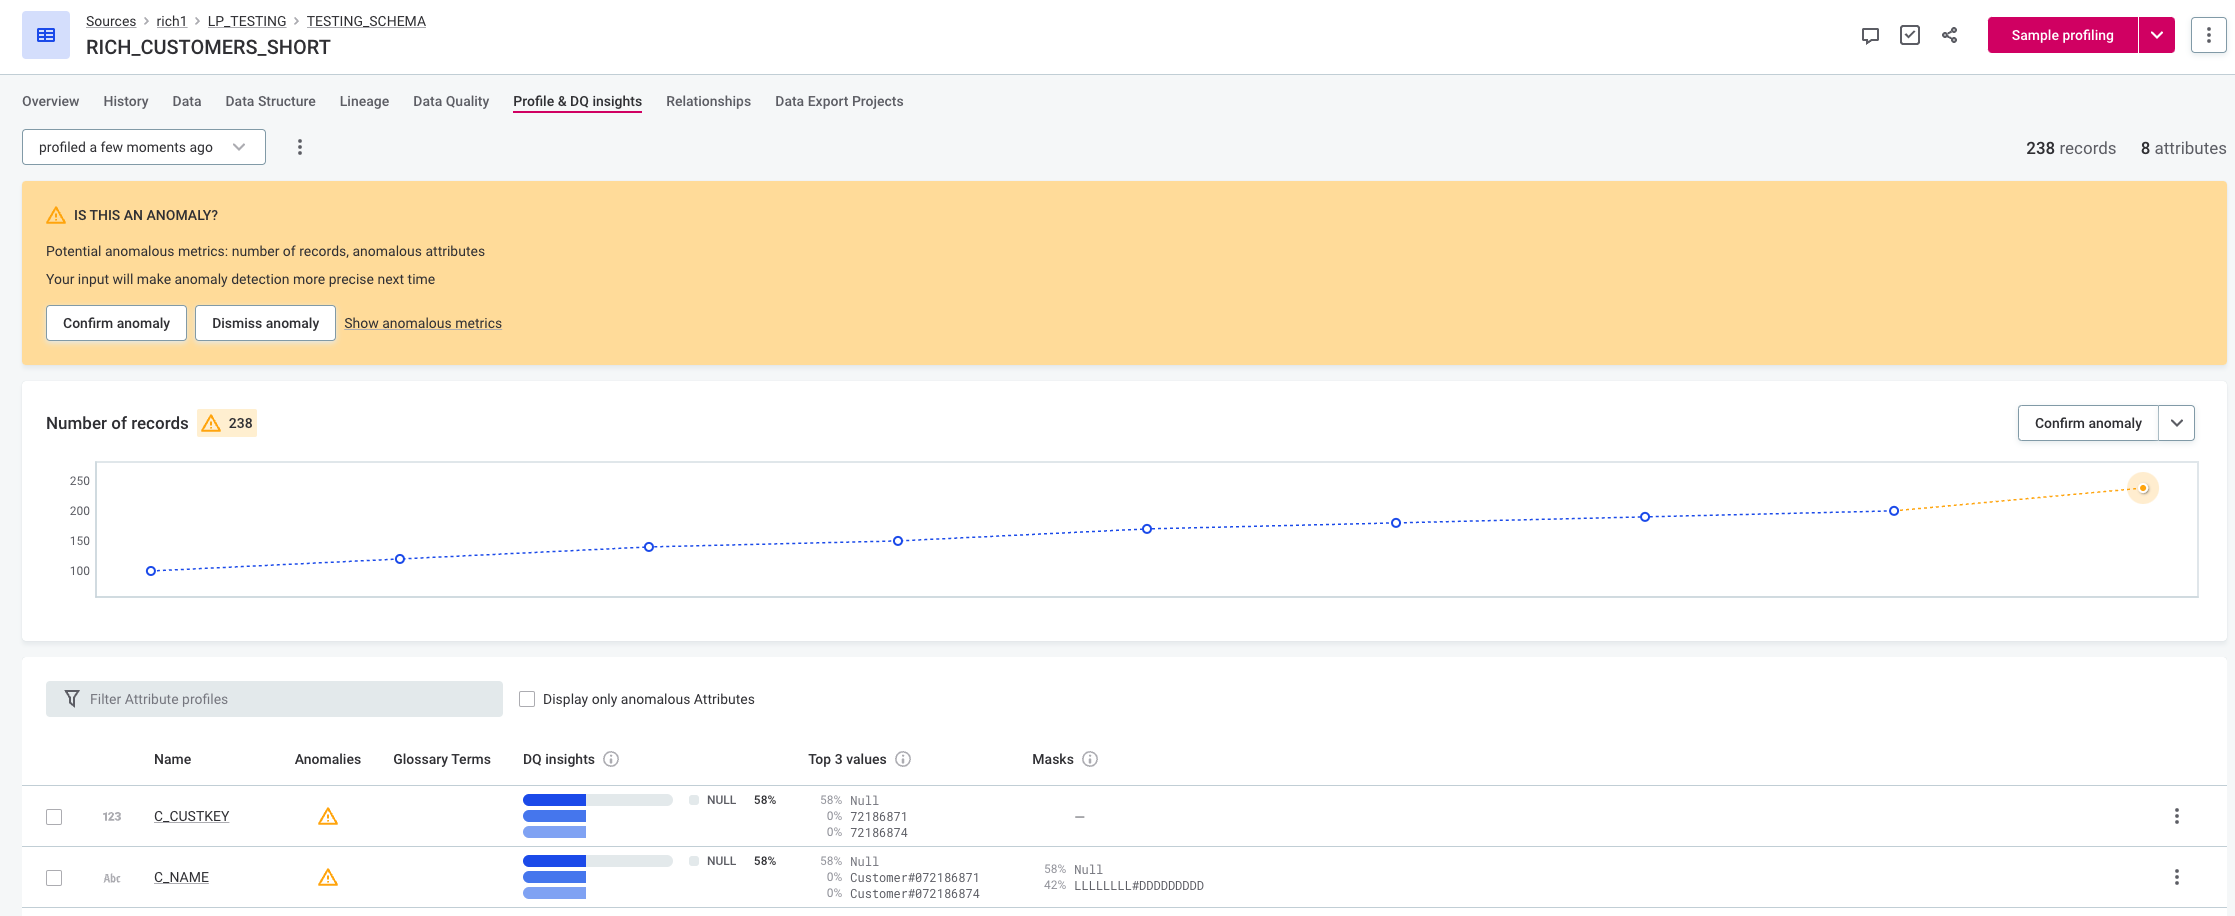Screen dimensions: 2235x916
Task: Click the C_NAME anomaly warning icon
Action: tap(328, 878)
